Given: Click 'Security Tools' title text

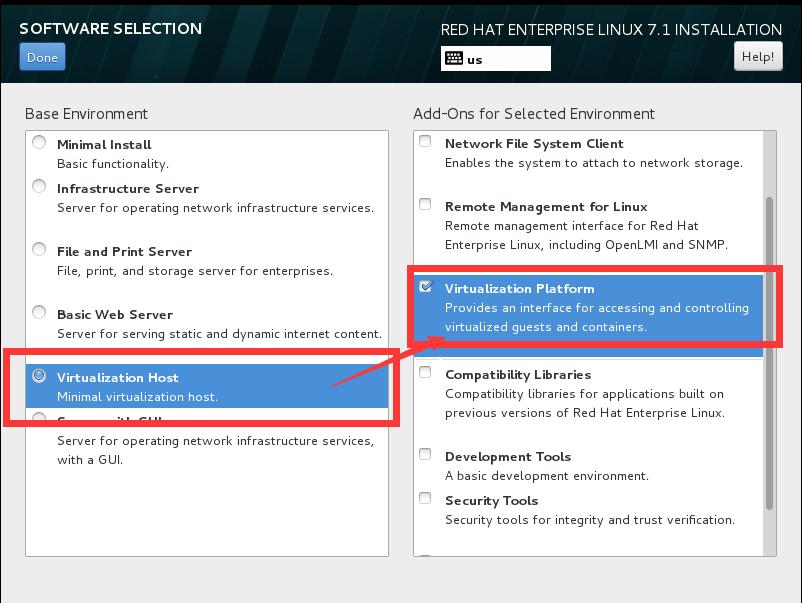Looking at the screenshot, I should [492, 501].
